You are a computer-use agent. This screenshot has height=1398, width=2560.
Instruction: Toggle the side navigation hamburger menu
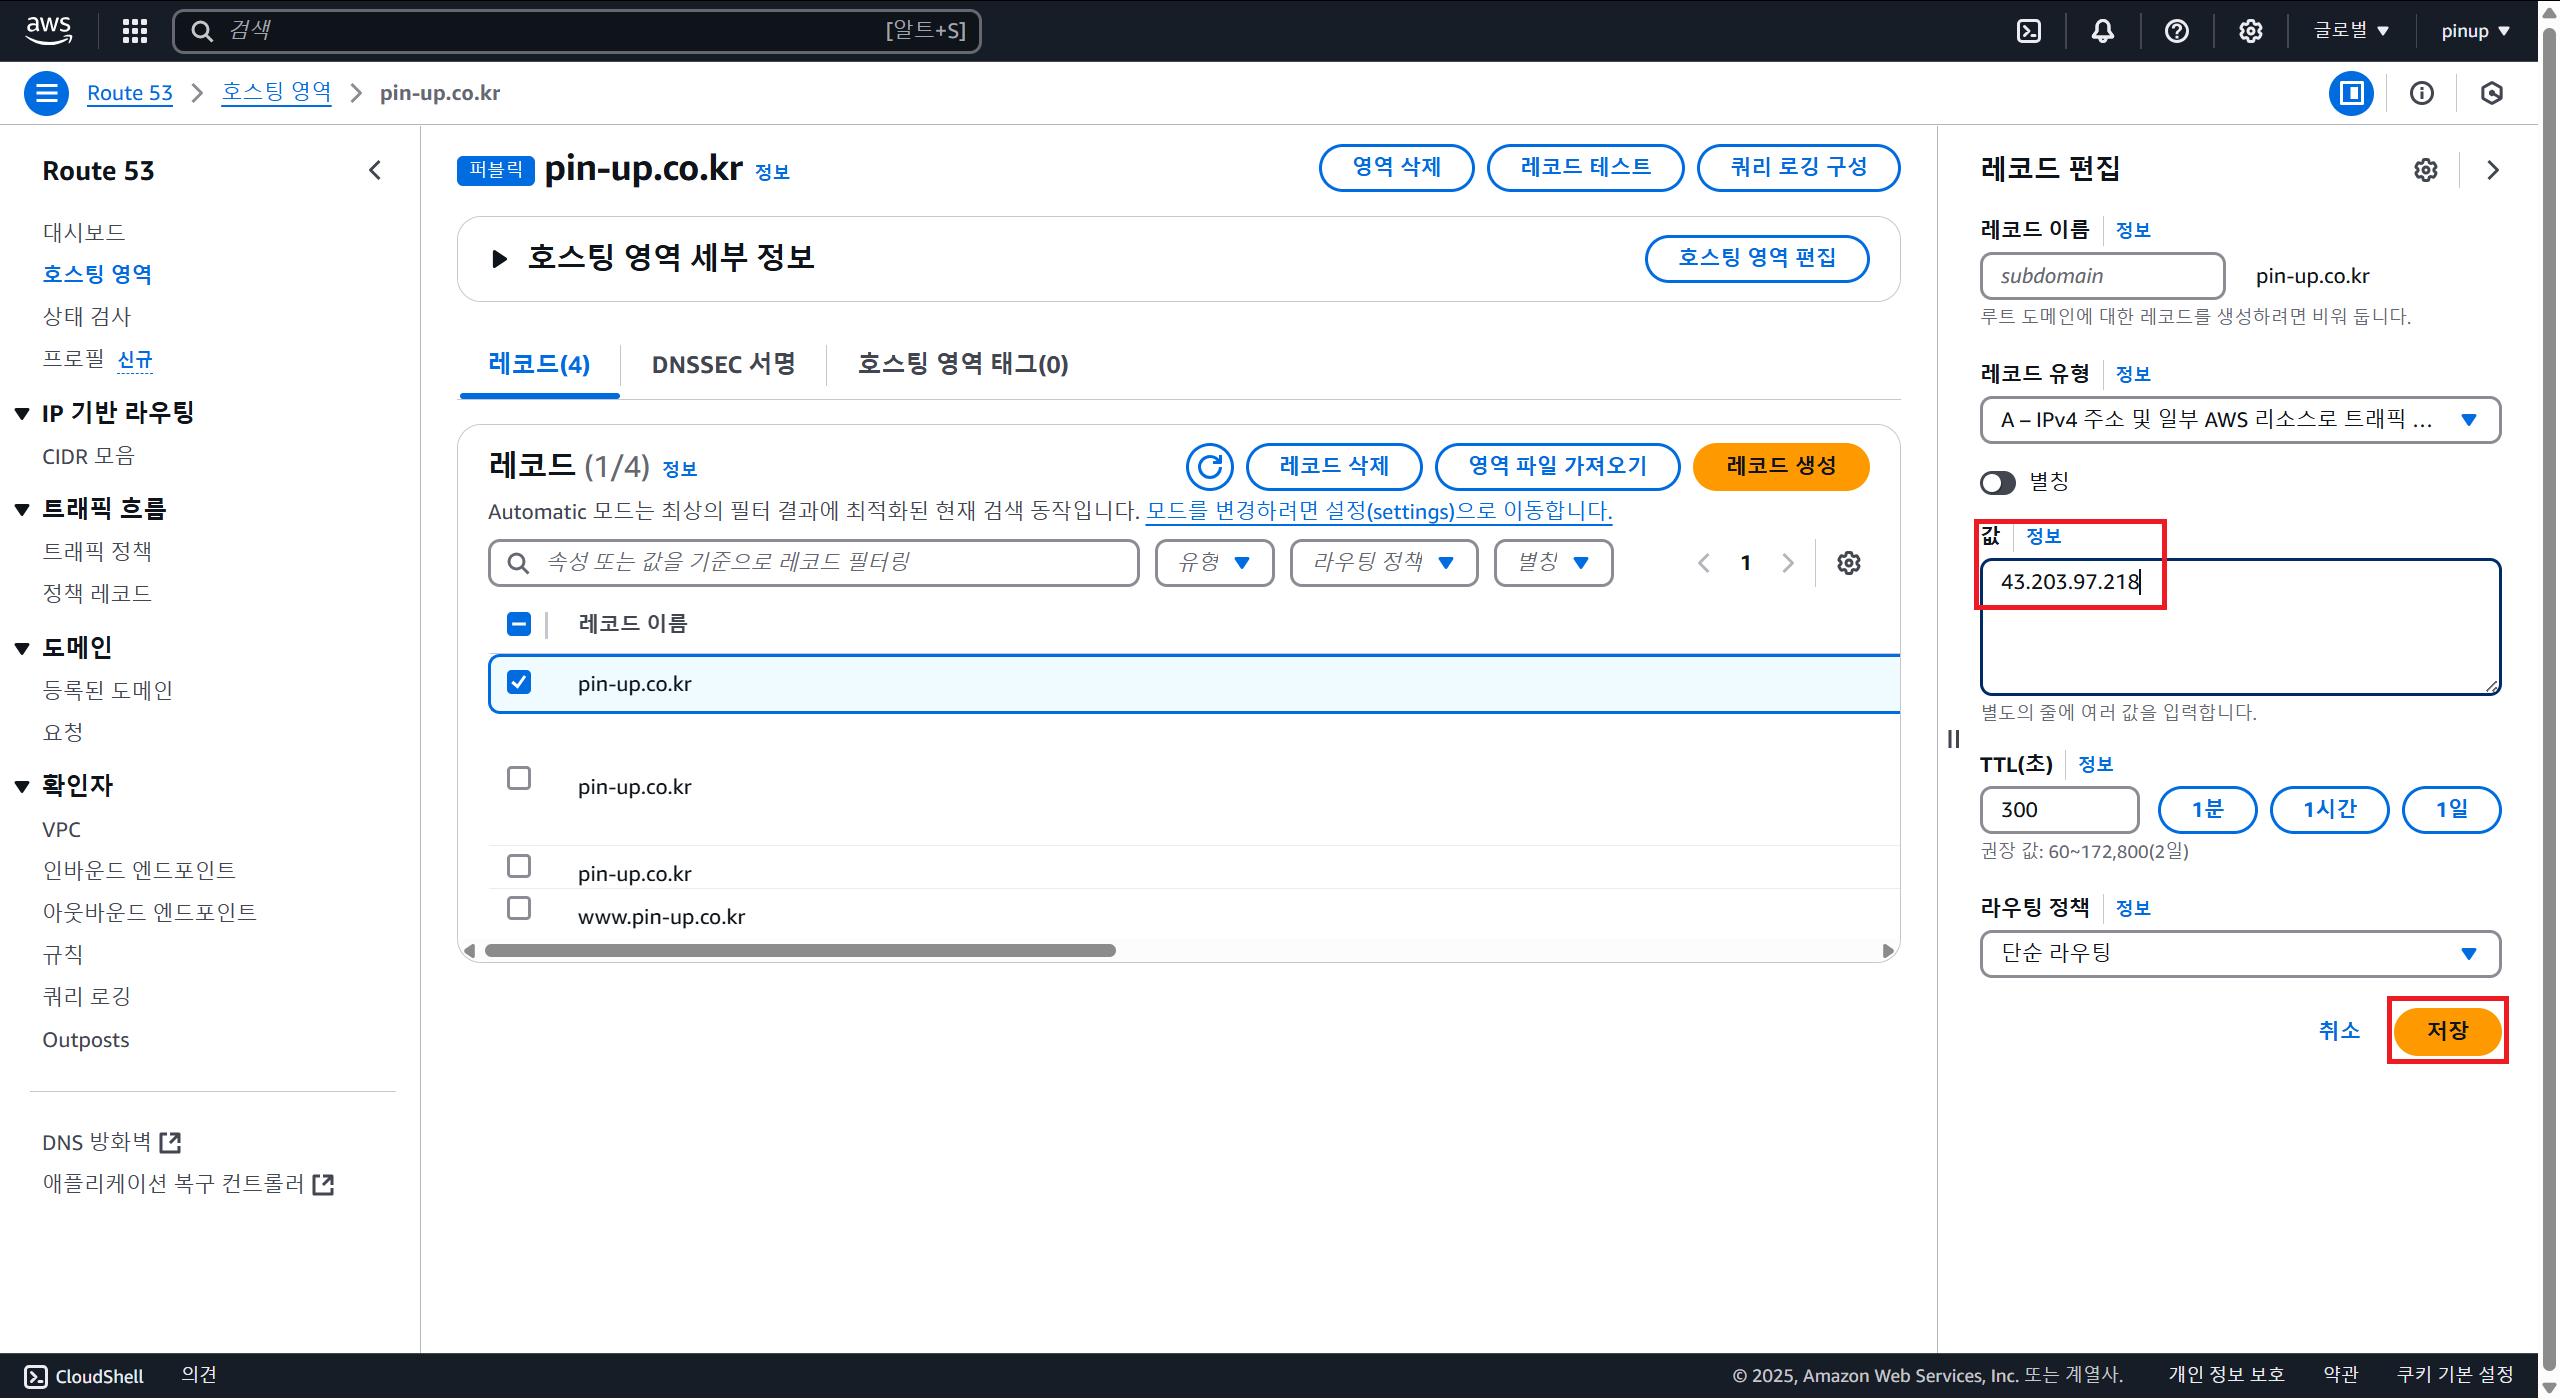pyautogui.click(x=46, y=93)
